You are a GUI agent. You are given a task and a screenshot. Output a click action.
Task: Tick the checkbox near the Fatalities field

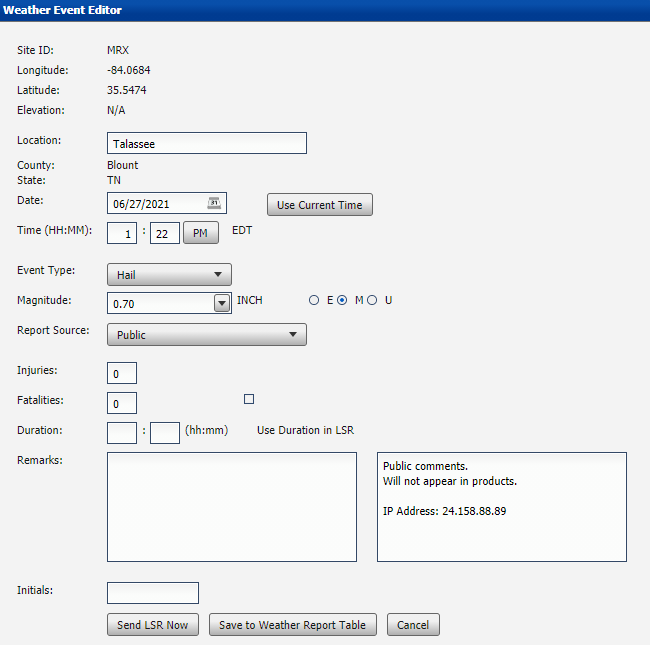coord(249,399)
